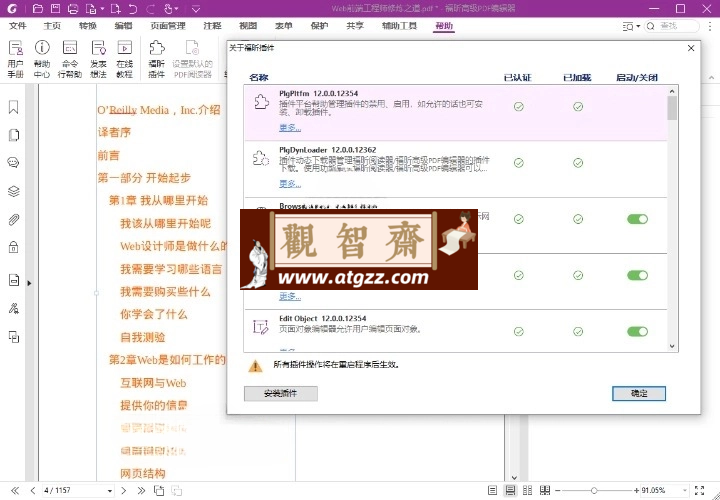720x500 pixels.
Task: Click the Undo arrow icon
Action: pyautogui.click(x=133, y=8)
